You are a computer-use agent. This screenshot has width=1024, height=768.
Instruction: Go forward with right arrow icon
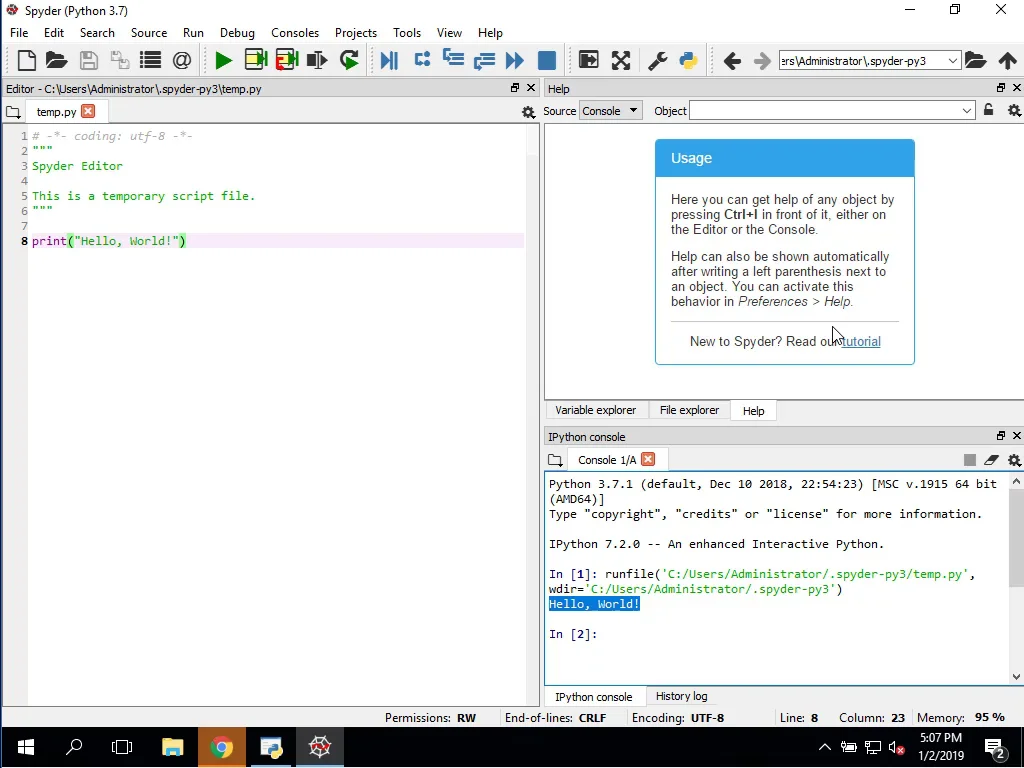(762, 61)
